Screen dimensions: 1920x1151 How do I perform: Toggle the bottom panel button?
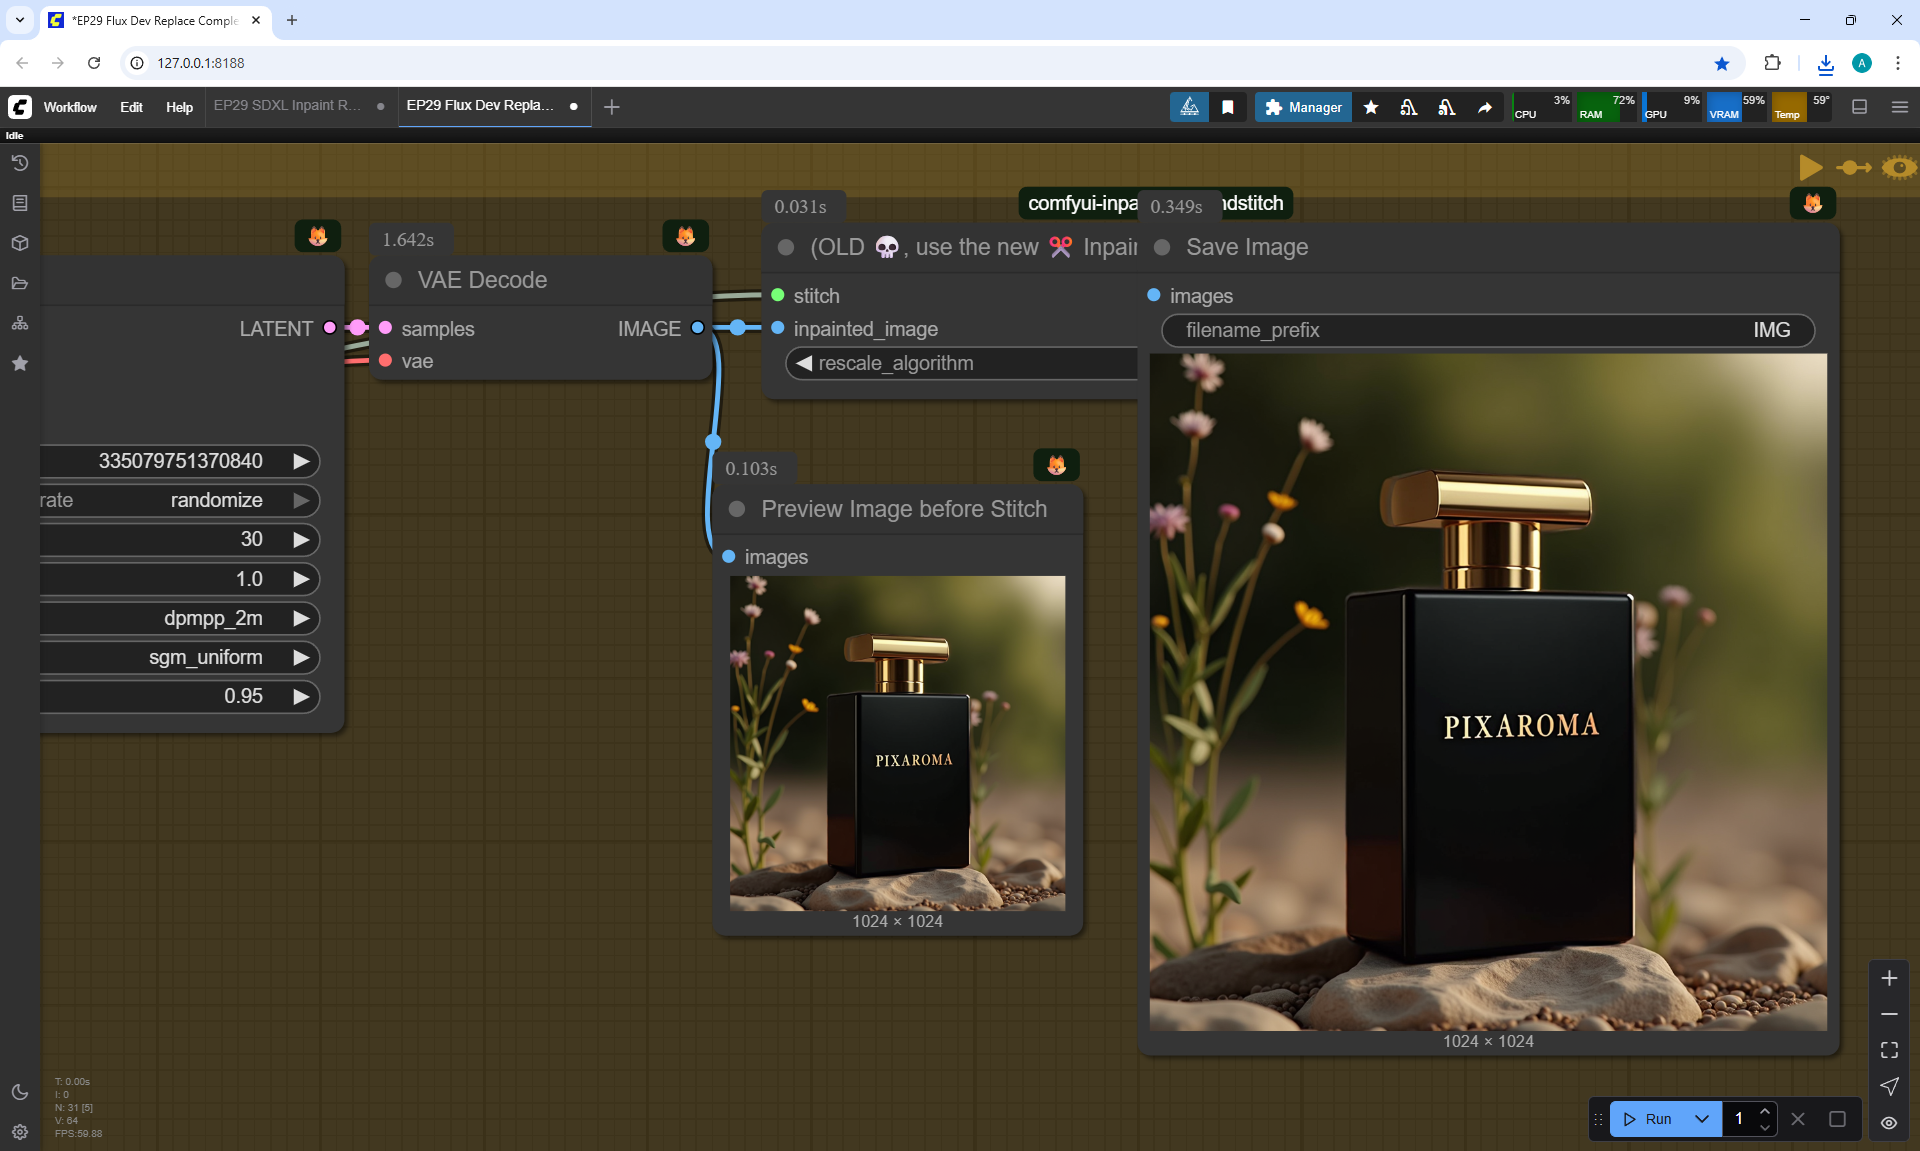click(x=1860, y=107)
